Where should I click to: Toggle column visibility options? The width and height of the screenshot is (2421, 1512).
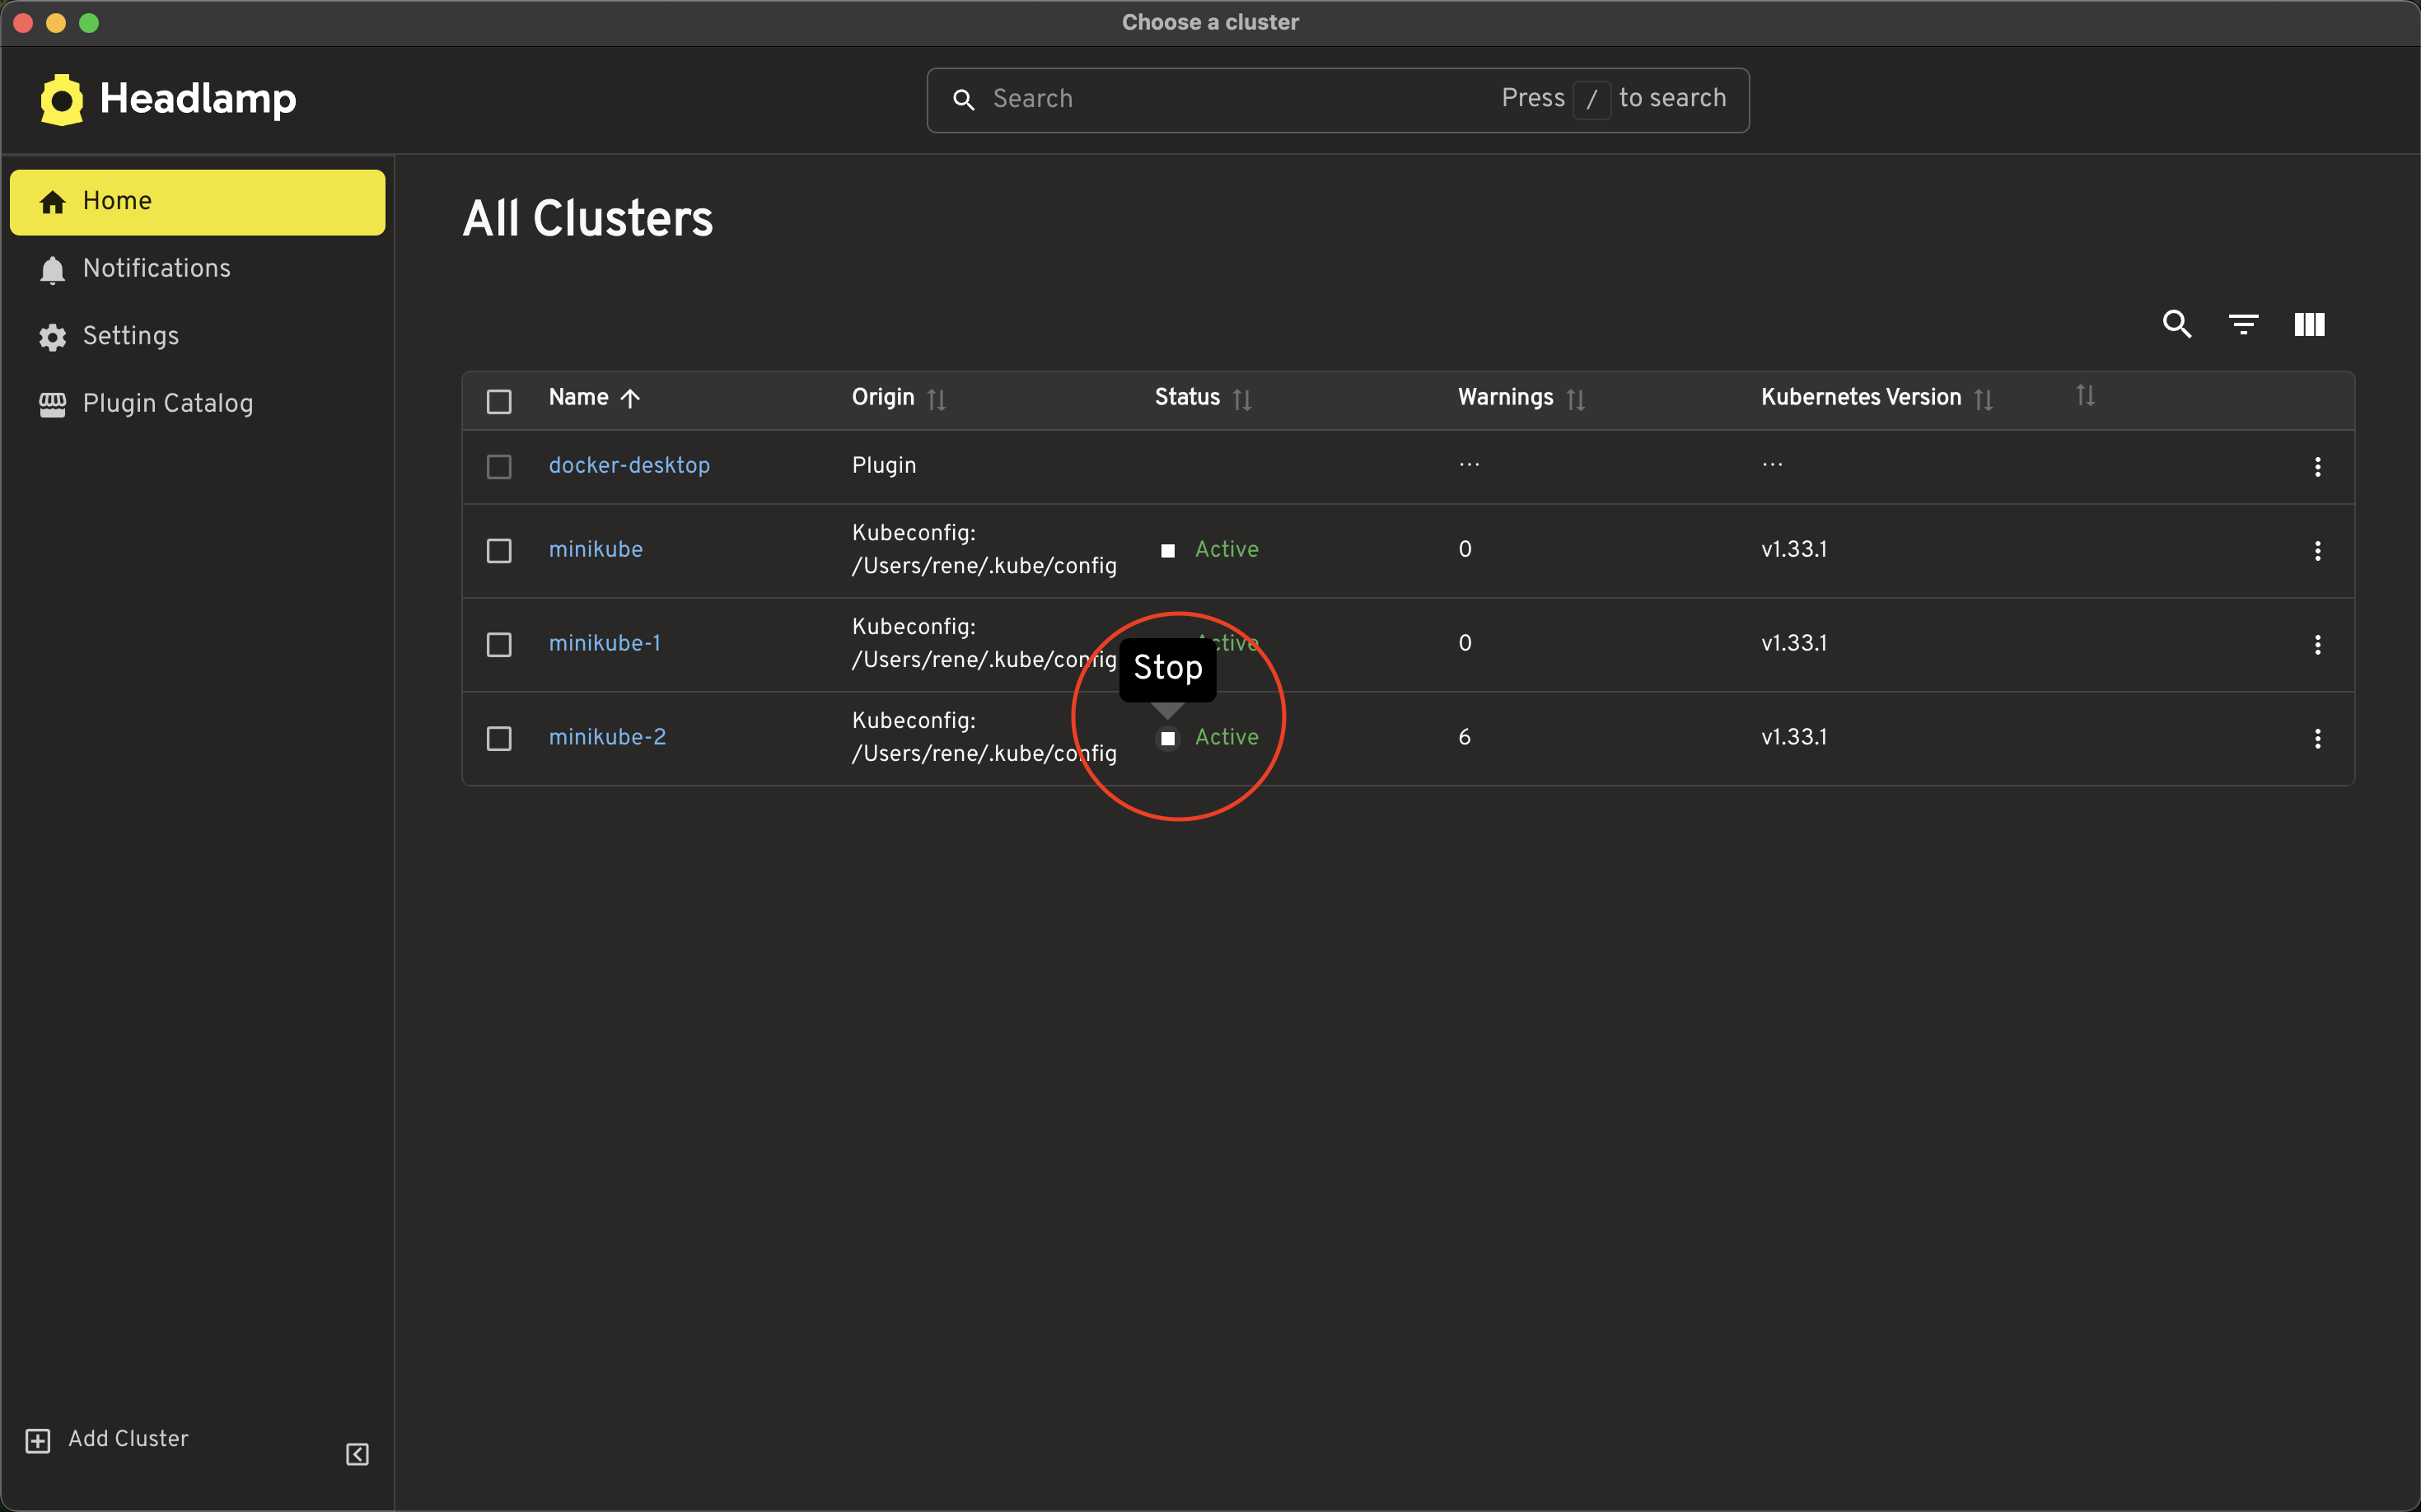coord(2309,324)
